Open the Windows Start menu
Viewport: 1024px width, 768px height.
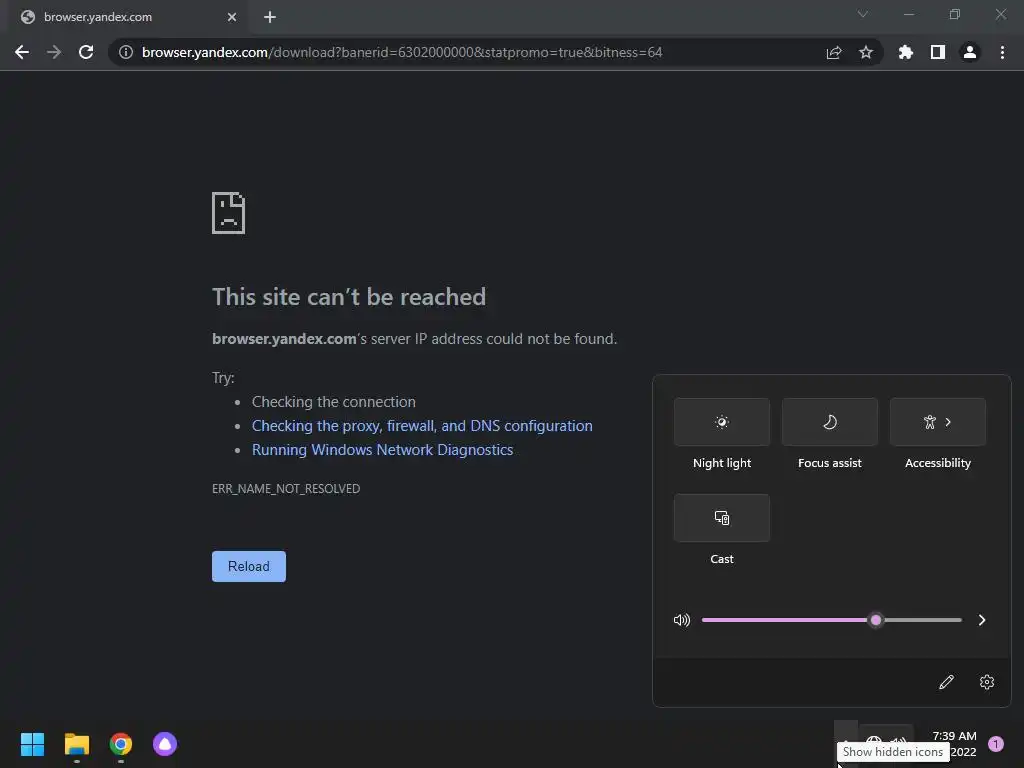click(x=33, y=744)
